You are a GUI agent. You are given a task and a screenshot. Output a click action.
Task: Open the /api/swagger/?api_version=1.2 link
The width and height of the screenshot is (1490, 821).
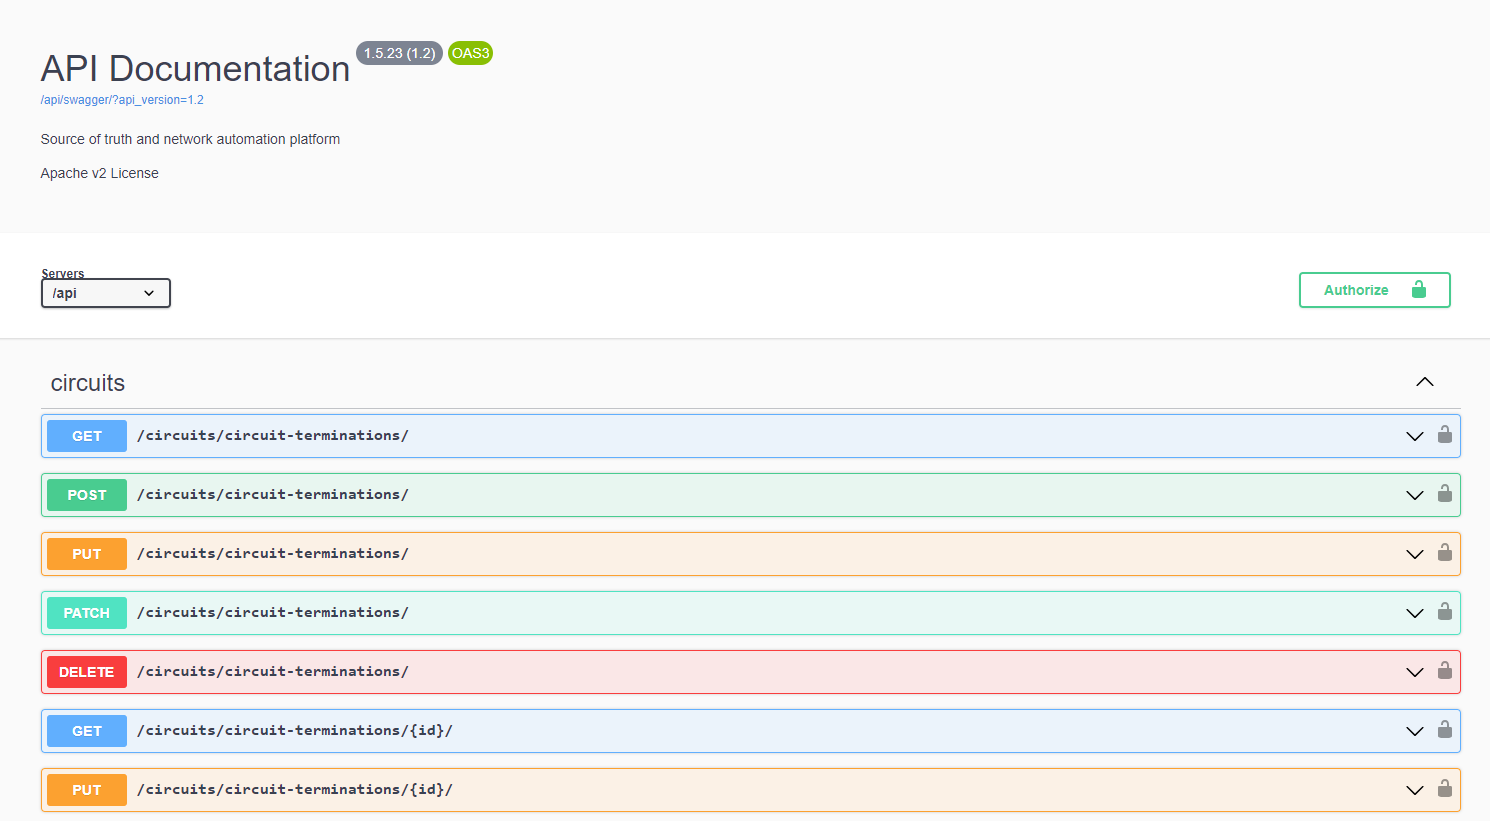click(x=122, y=100)
